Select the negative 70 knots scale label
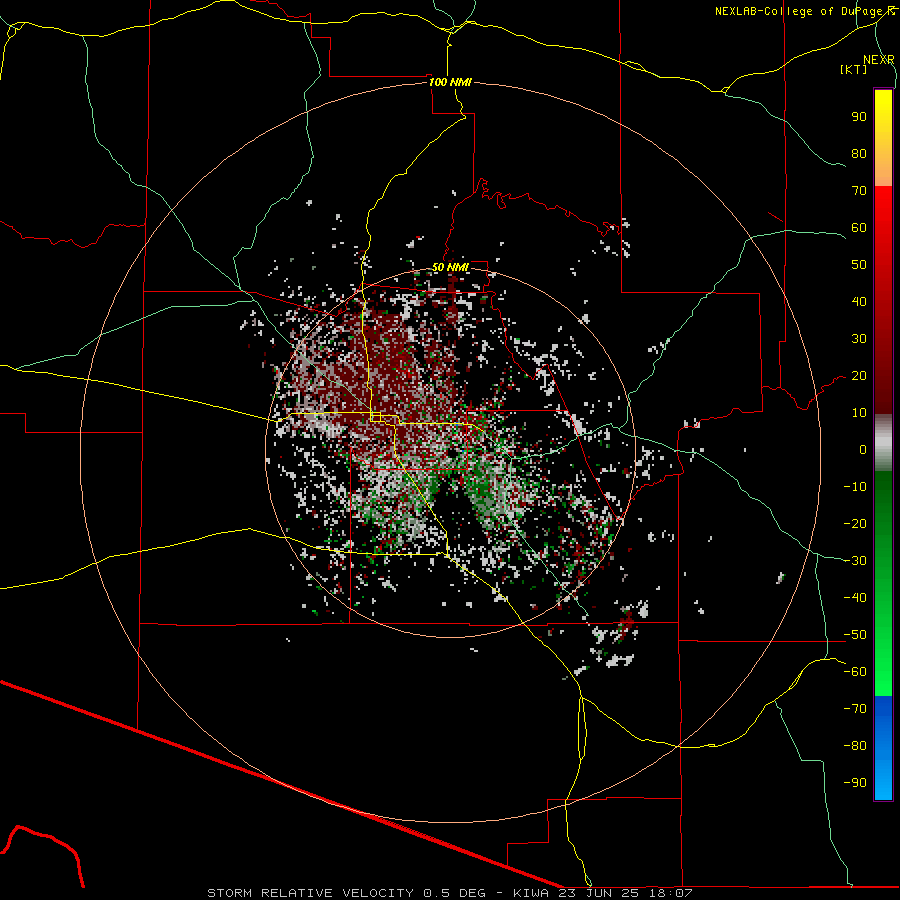 point(855,709)
